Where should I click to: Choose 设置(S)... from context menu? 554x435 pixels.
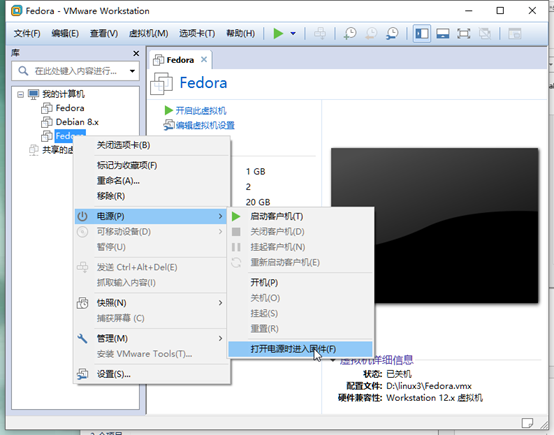point(152,374)
